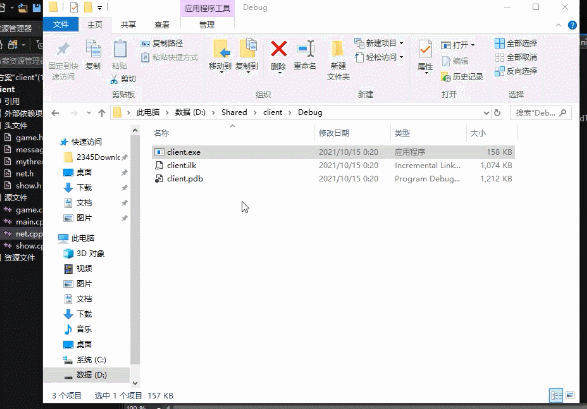The image size is (587, 409).
Task: Open 3D Objects in the navigation pane
Action: tap(84, 253)
